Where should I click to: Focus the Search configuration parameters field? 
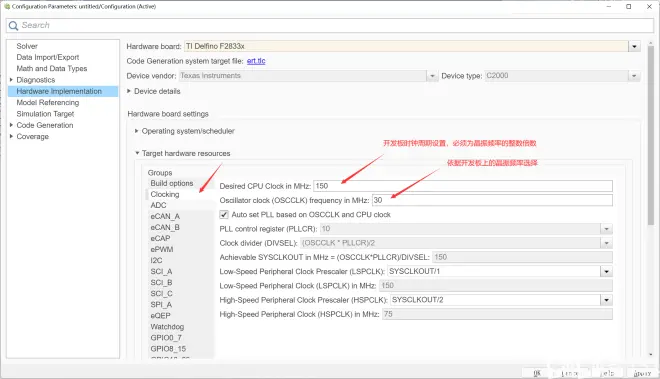(330, 25)
